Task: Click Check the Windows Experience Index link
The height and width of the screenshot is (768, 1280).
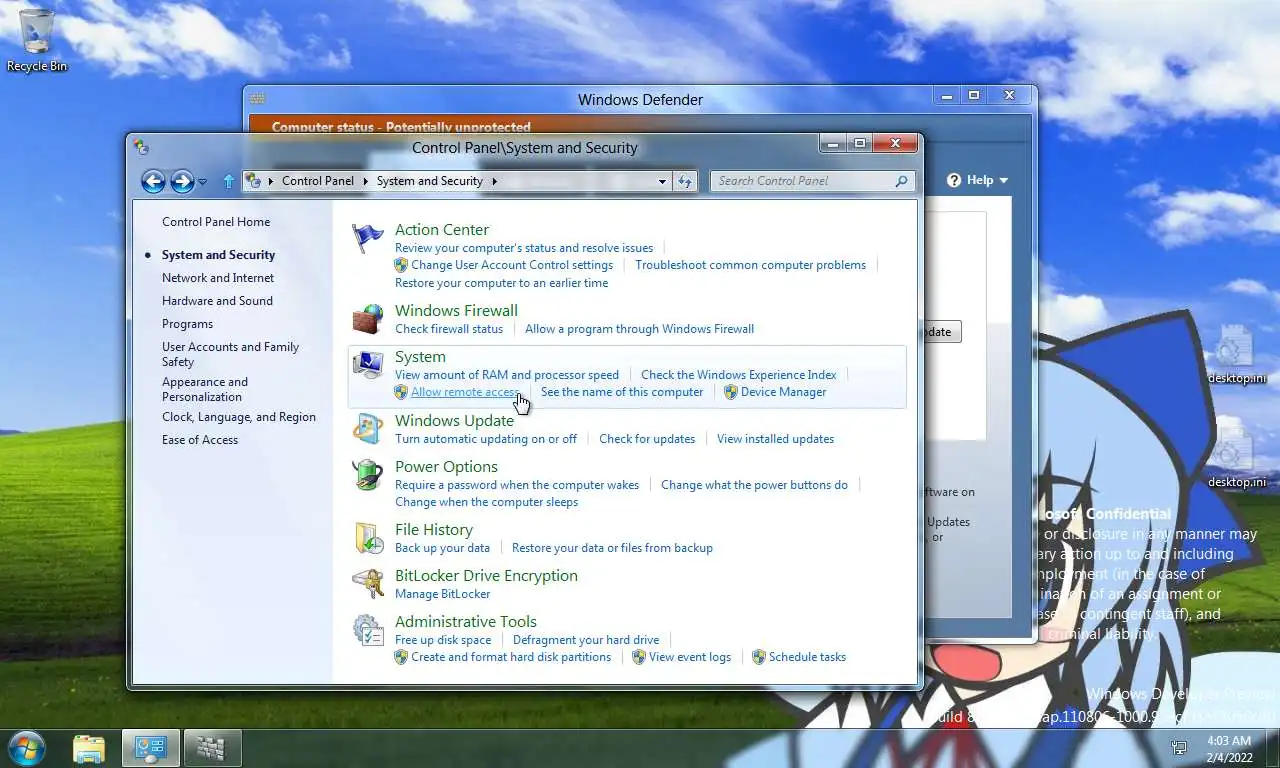Action: coord(739,375)
